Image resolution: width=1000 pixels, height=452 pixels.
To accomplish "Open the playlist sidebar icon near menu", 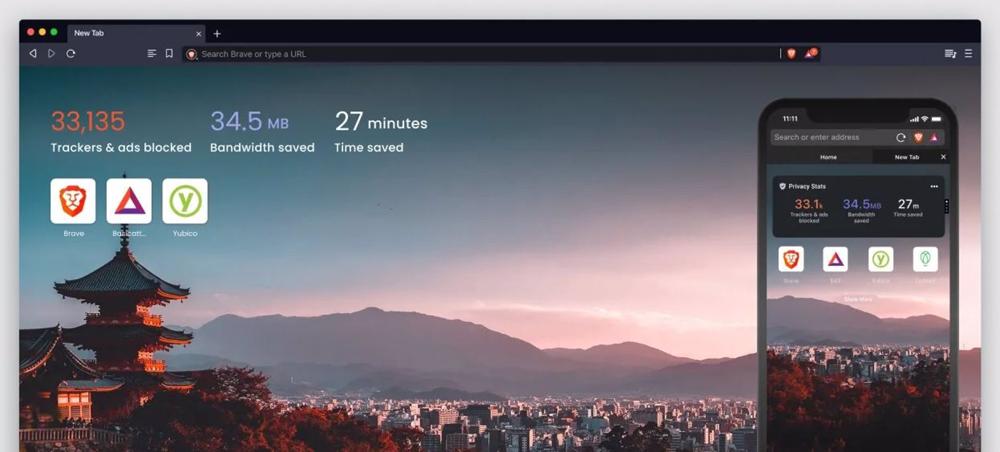I will point(950,54).
